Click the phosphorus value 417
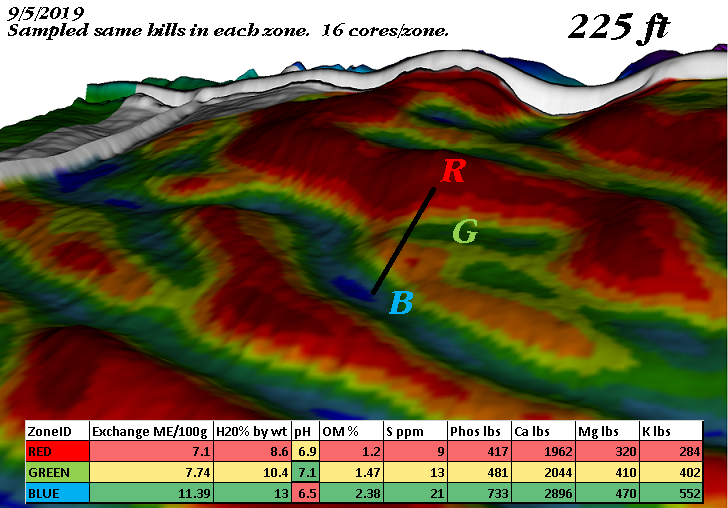This screenshot has height=508, width=728. [x=479, y=451]
